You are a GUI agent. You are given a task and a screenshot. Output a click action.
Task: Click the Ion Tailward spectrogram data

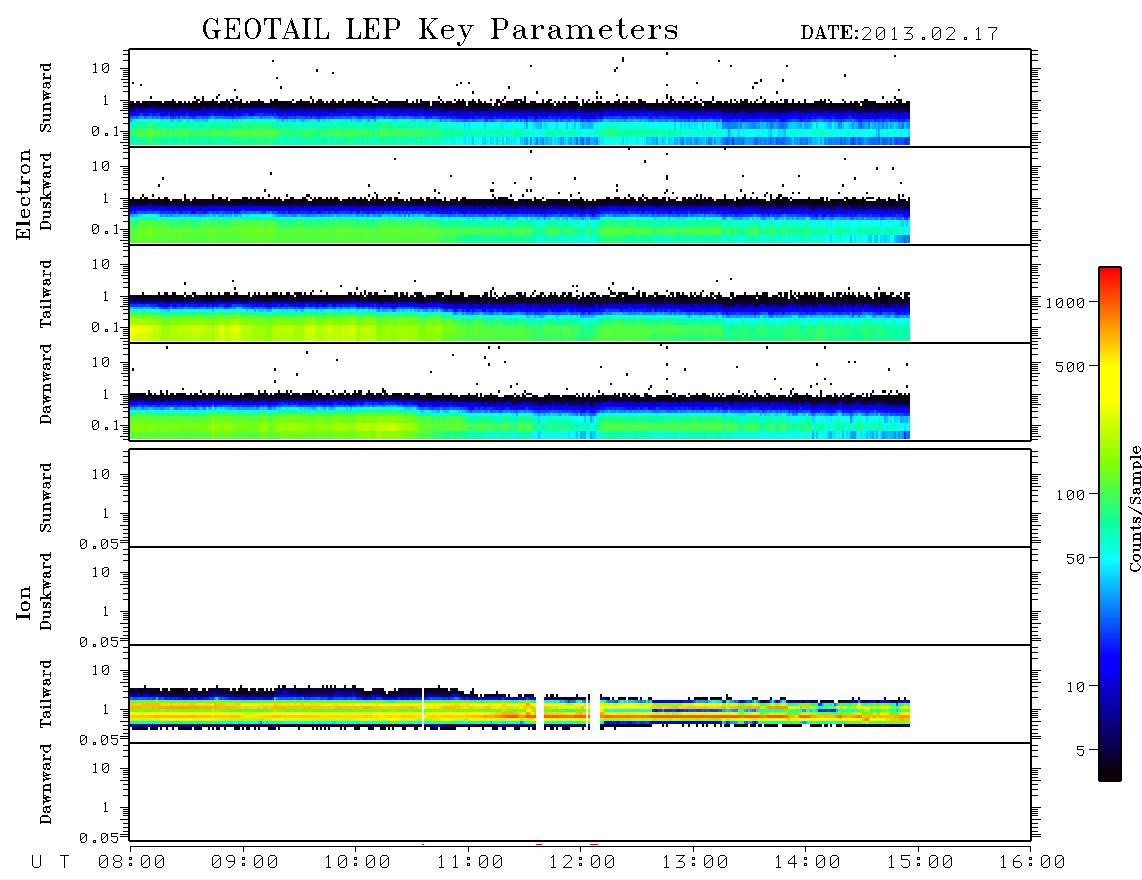pos(519,707)
